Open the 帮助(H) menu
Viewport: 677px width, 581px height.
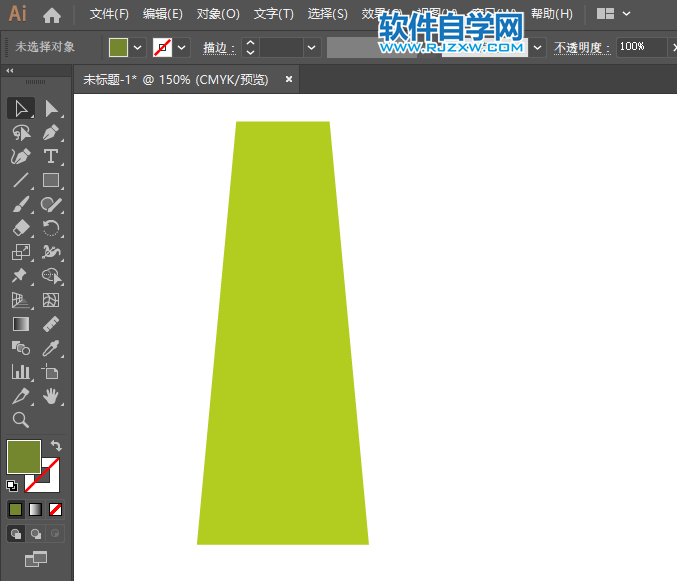551,14
